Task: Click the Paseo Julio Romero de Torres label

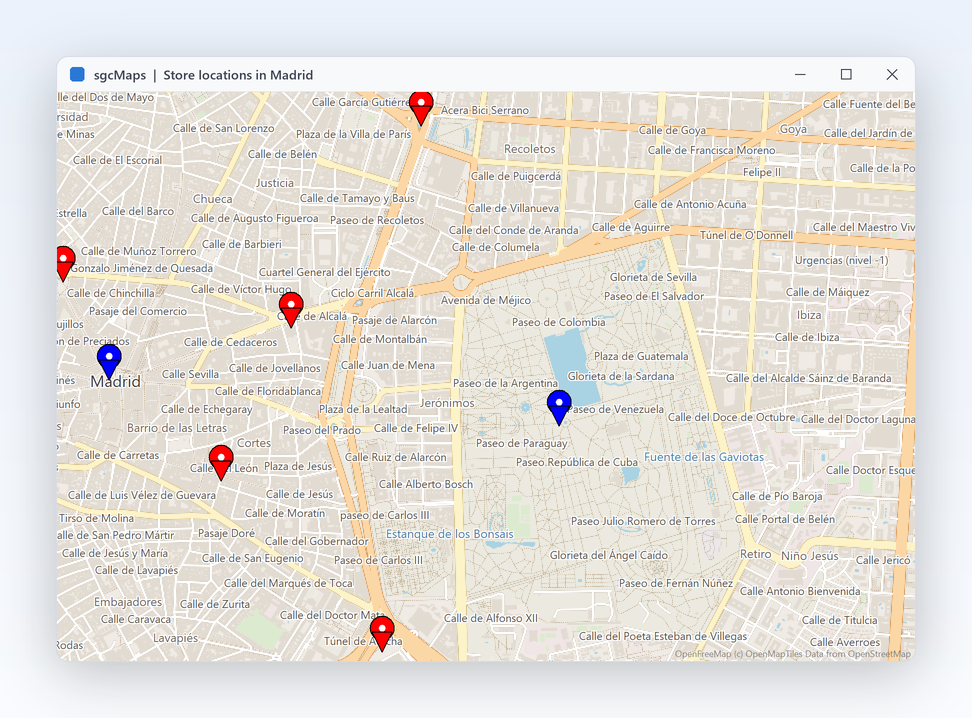Action: [643, 521]
